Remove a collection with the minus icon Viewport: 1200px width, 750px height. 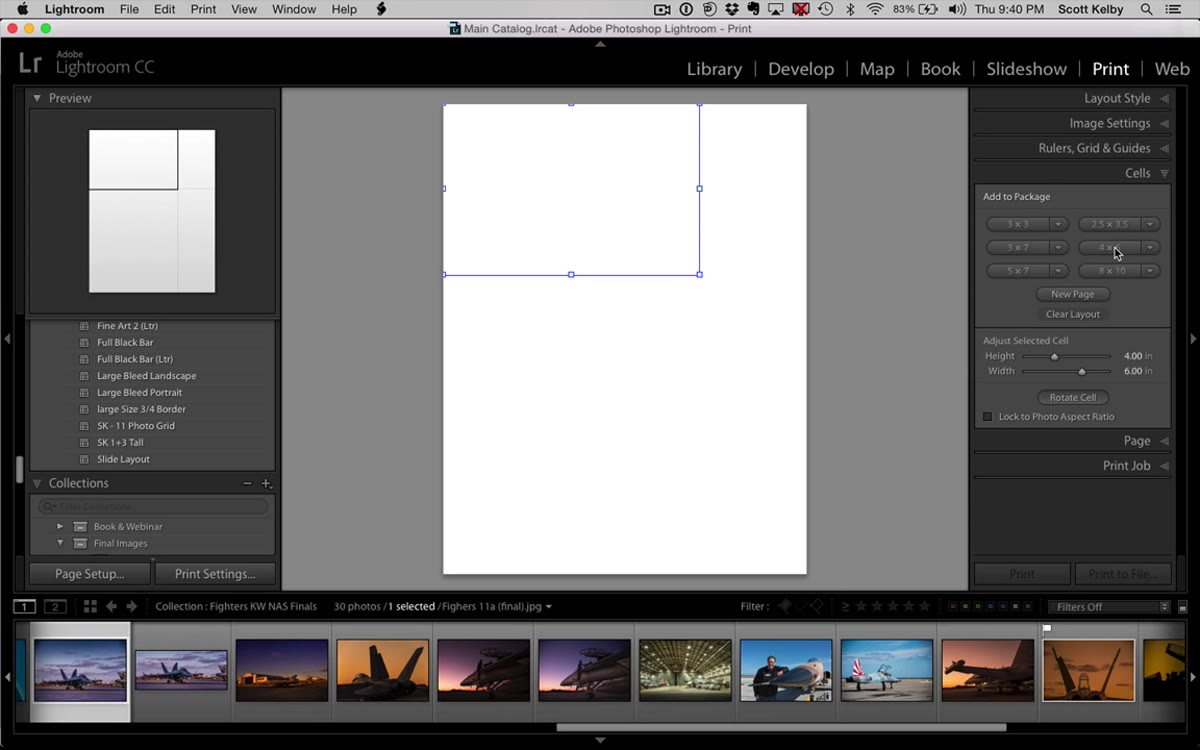(248, 484)
